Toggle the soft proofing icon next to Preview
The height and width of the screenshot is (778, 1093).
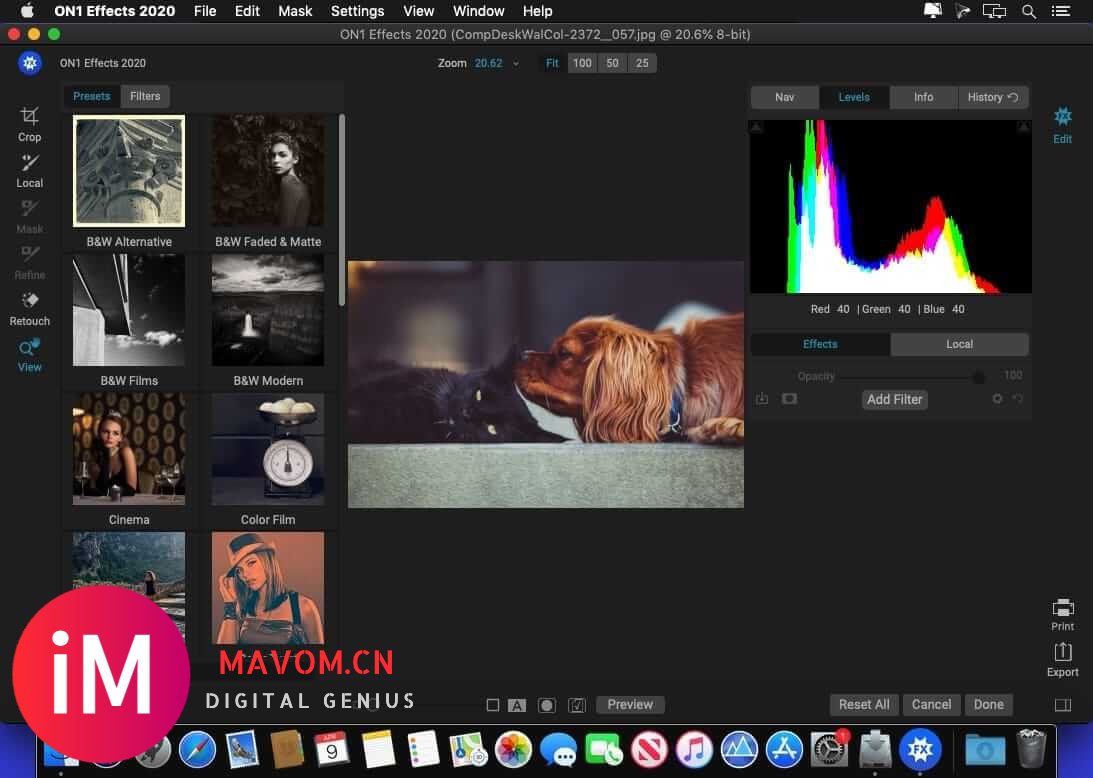pos(576,705)
